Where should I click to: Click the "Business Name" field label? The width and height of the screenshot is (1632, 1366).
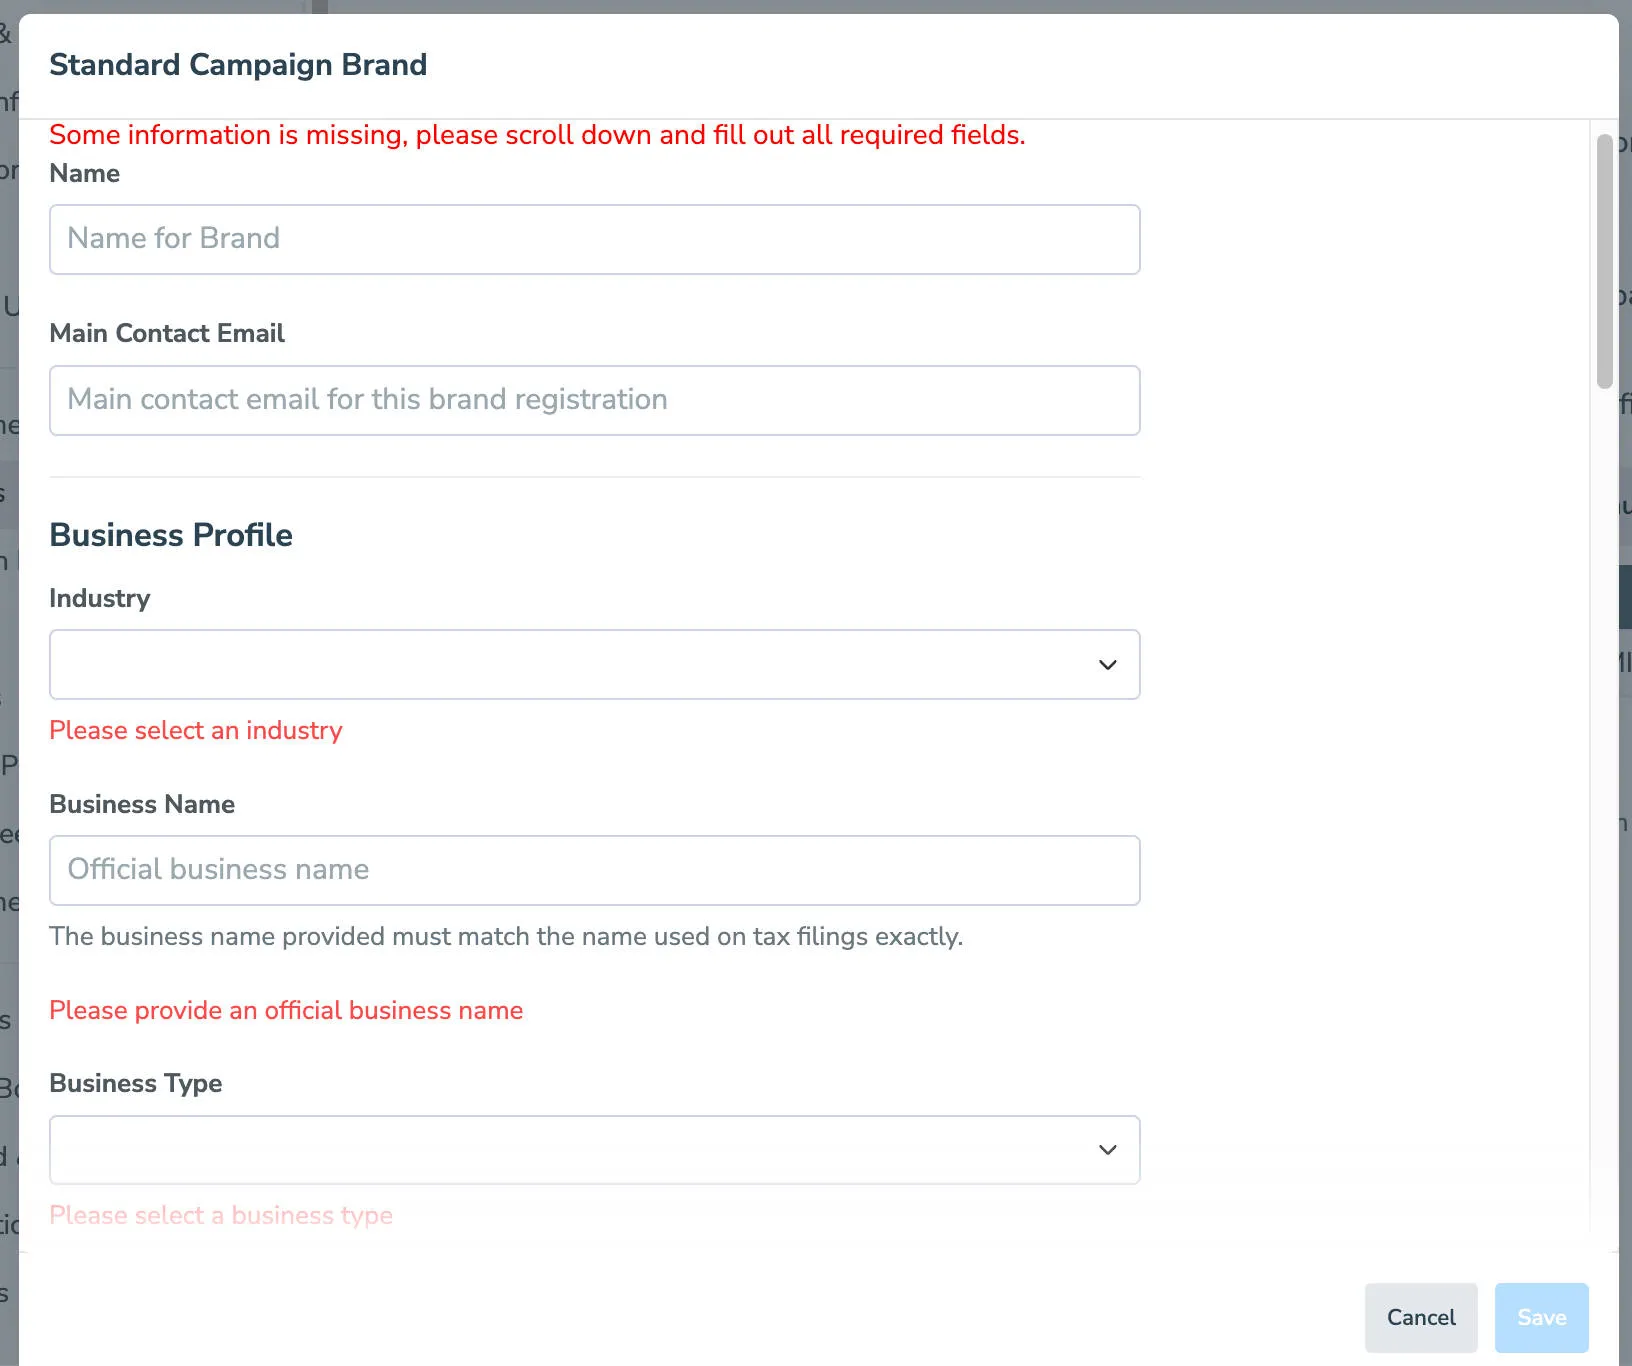[x=142, y=804]
